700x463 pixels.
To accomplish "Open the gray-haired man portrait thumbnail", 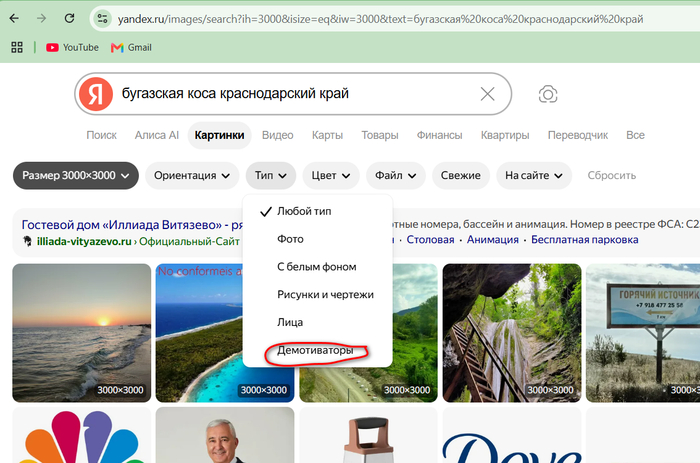I will coord(225,435).
